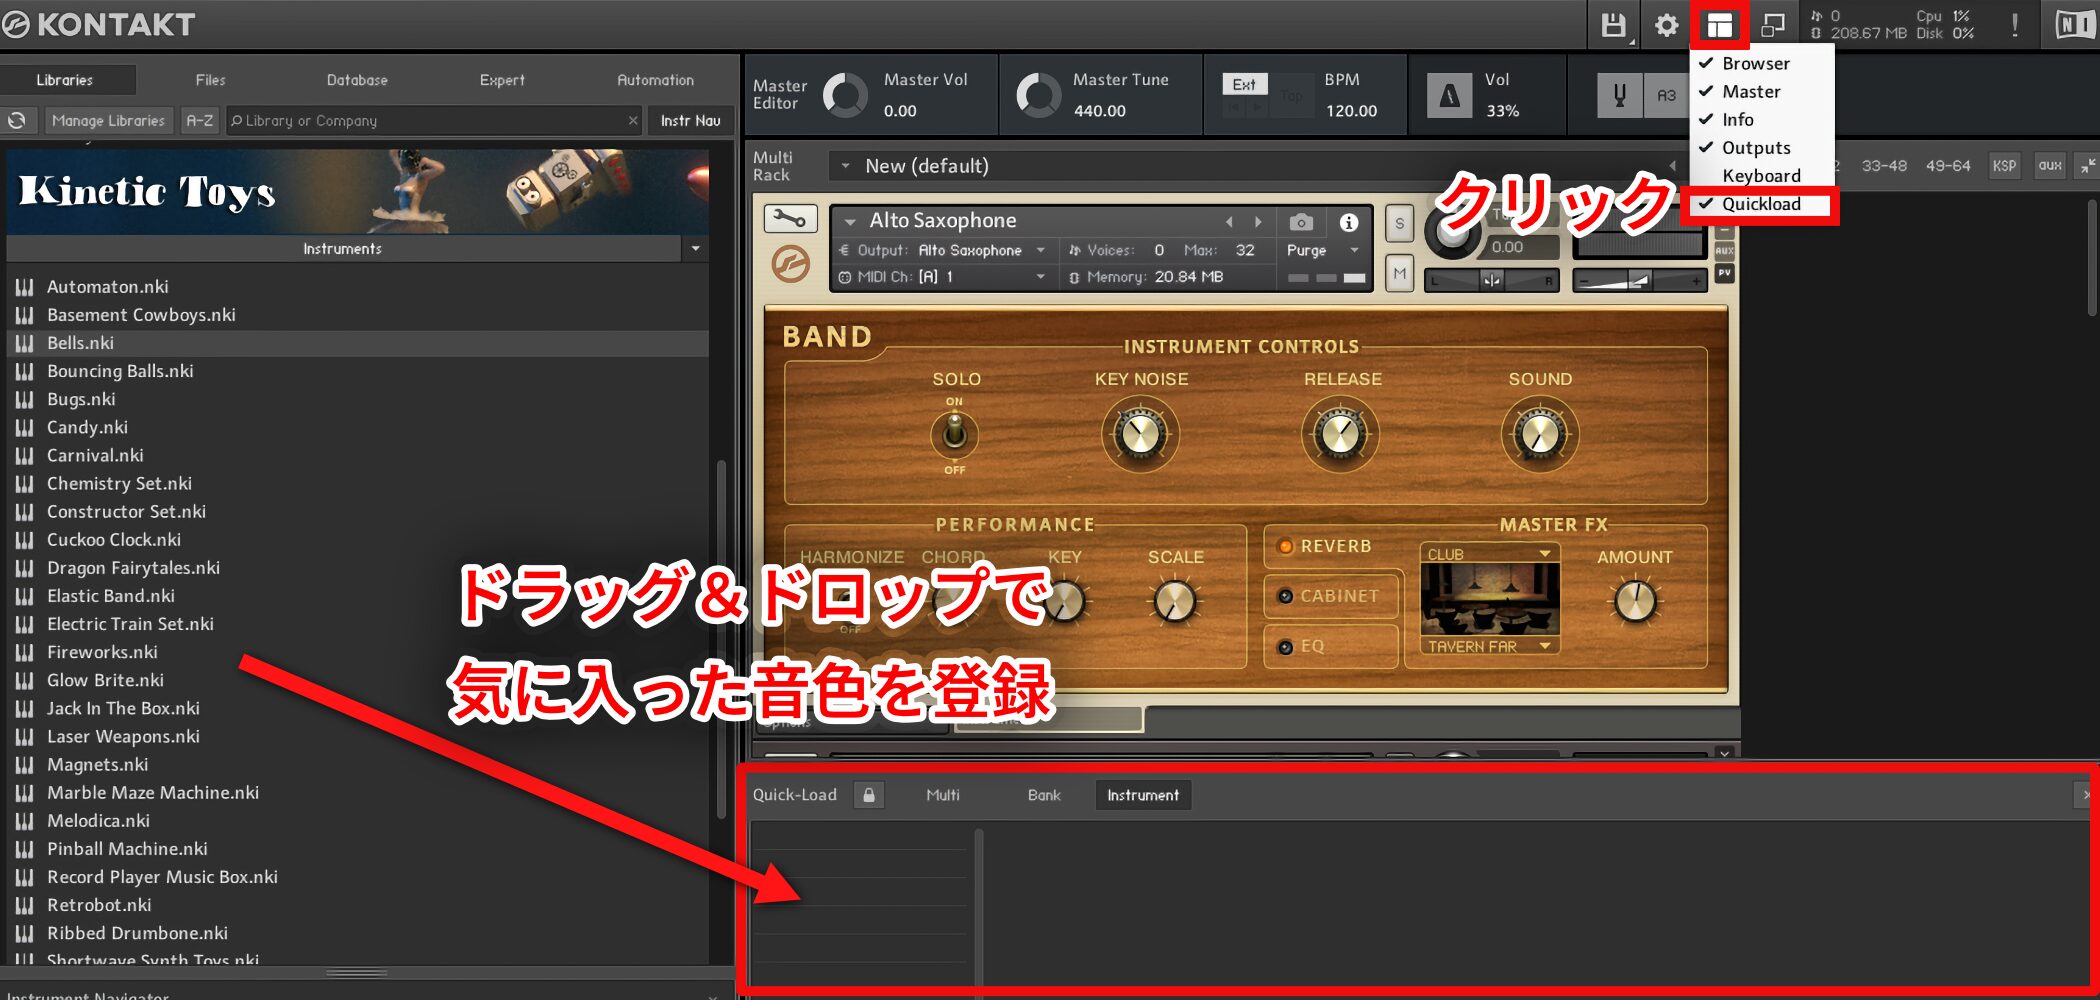Click the camera snapshot icon
The height and width of the screenshot is (1000, 2100).
coord(1301,222)
